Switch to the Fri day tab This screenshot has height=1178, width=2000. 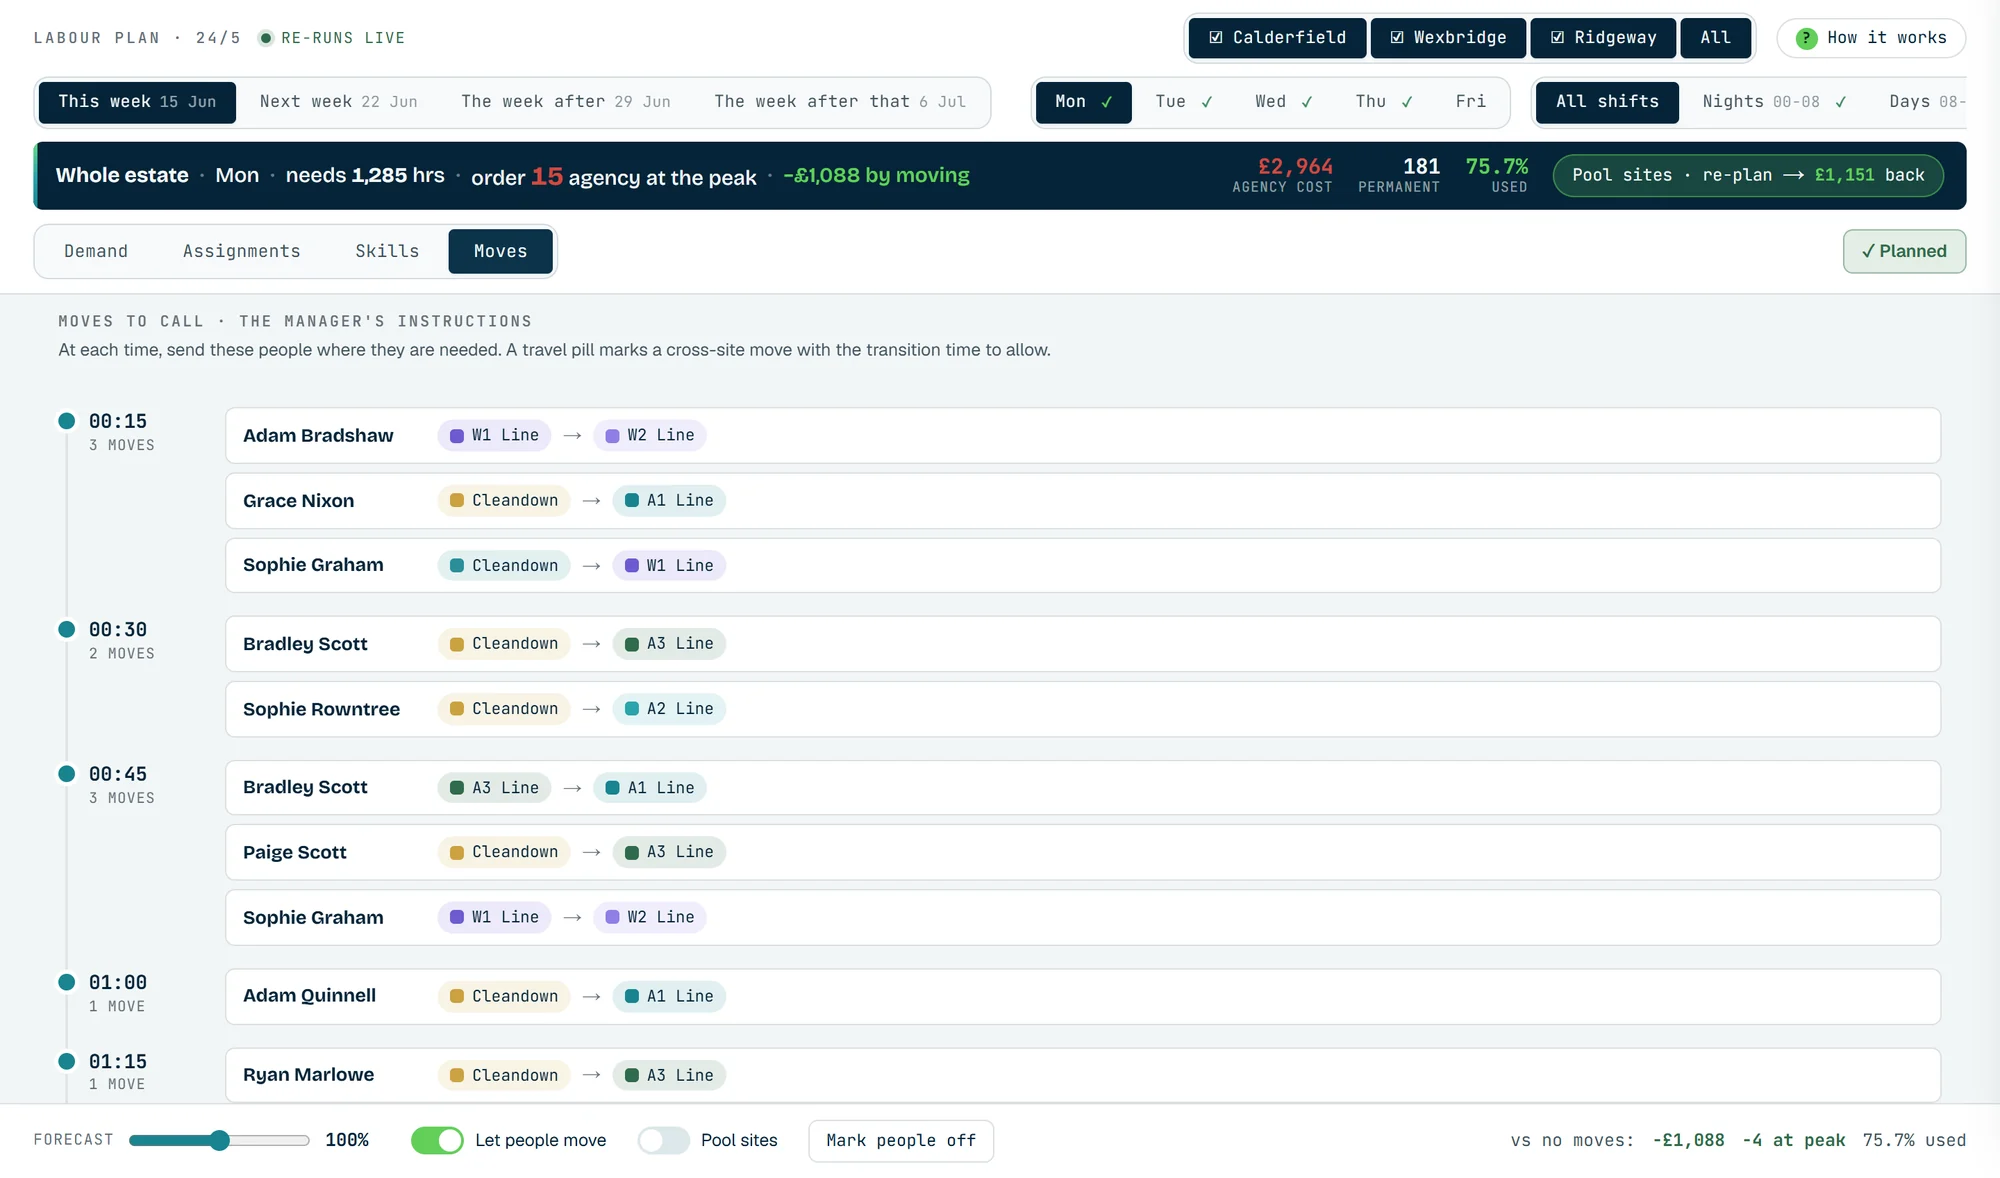click(1470, 102)
